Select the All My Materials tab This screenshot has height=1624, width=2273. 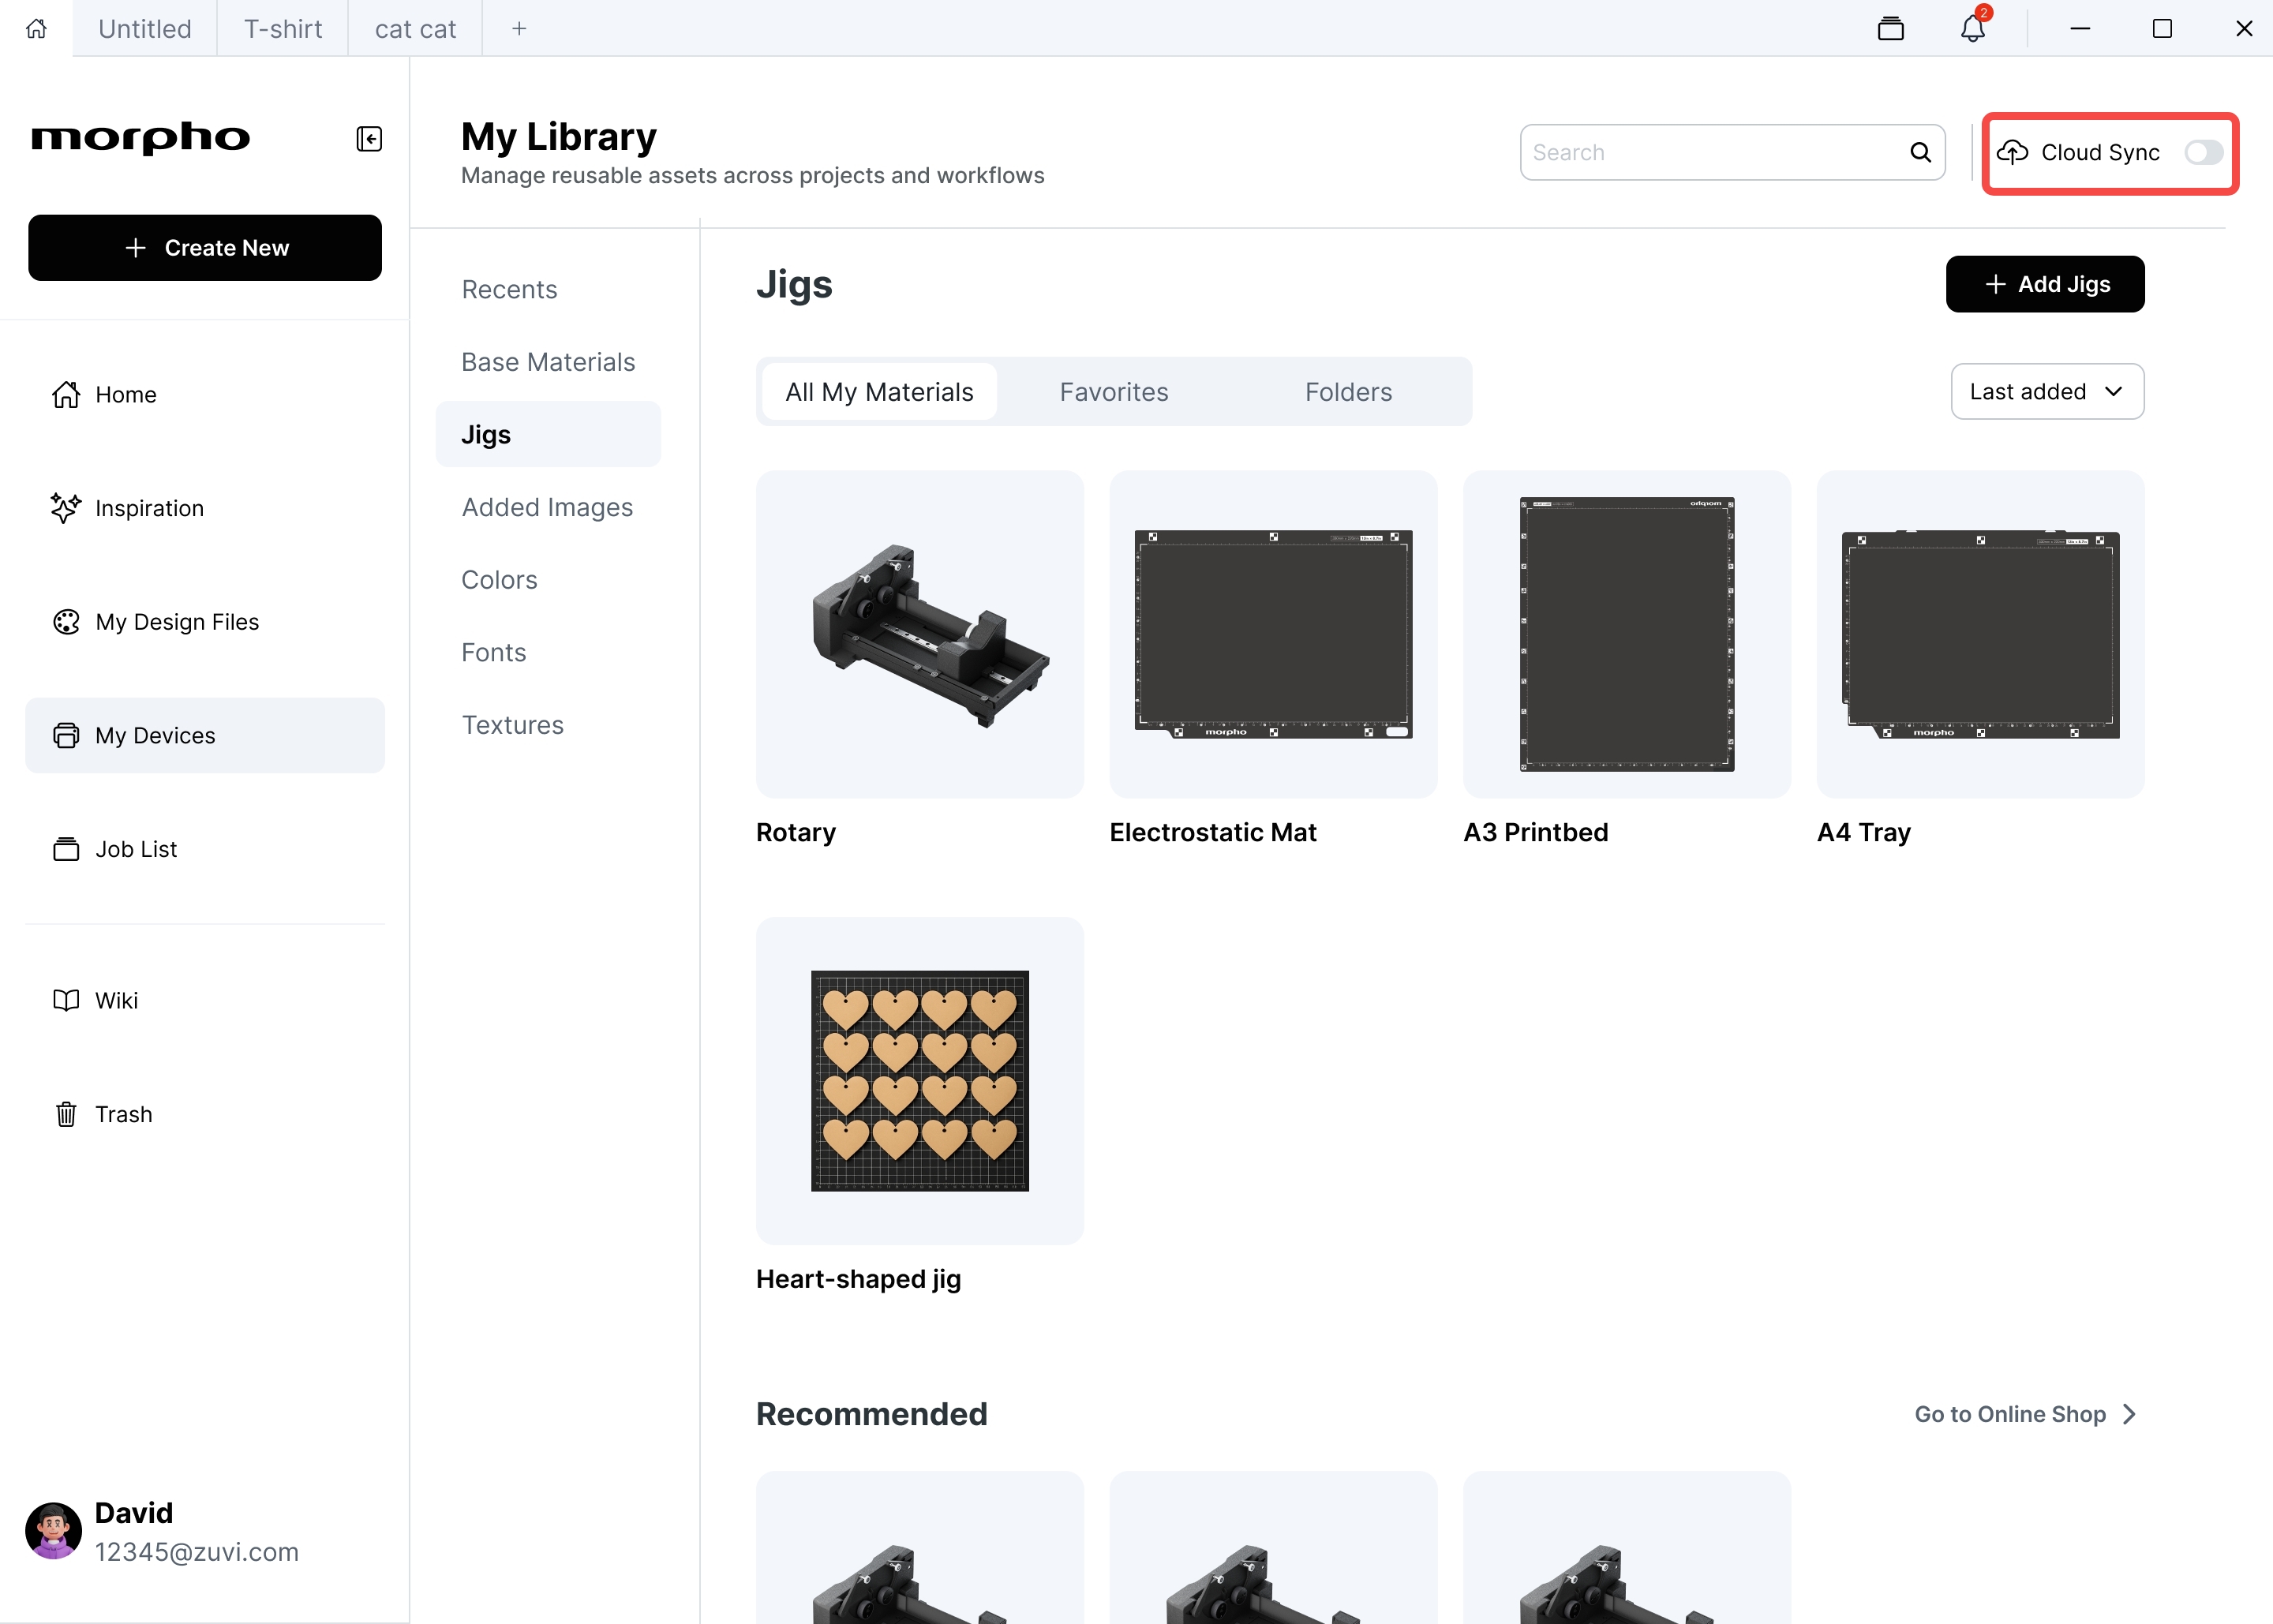(x=879, y=391)
